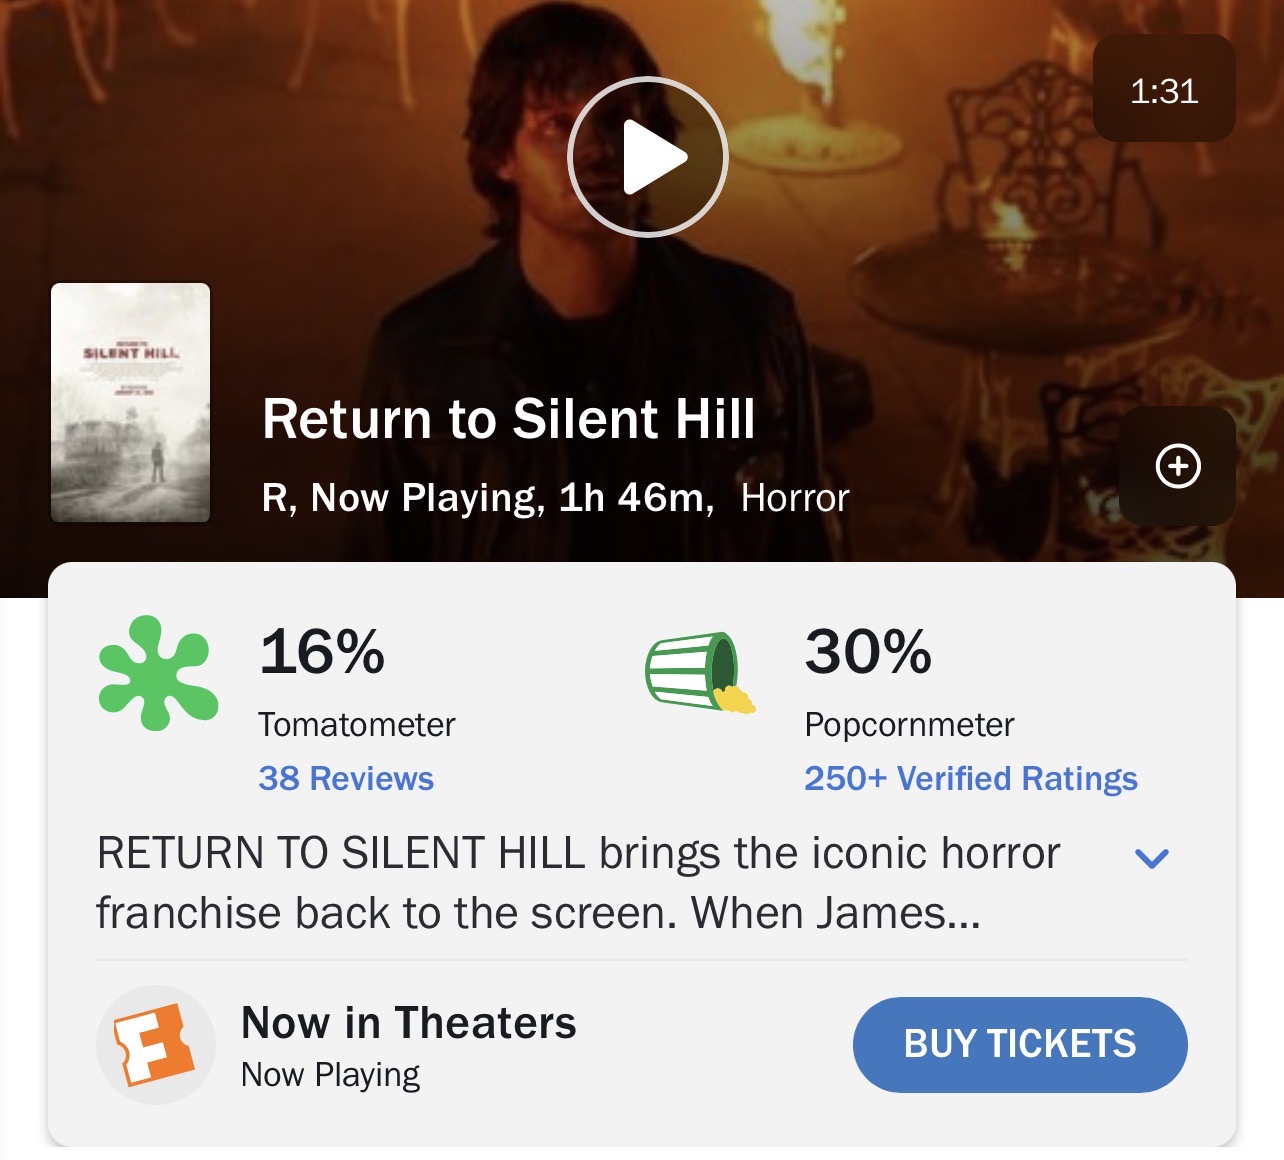Viewport: 1284px width, 1160px height.
Task: Add movie to watchlist with plus icon
Action: pyautogui.click(x=1177, y=466)
